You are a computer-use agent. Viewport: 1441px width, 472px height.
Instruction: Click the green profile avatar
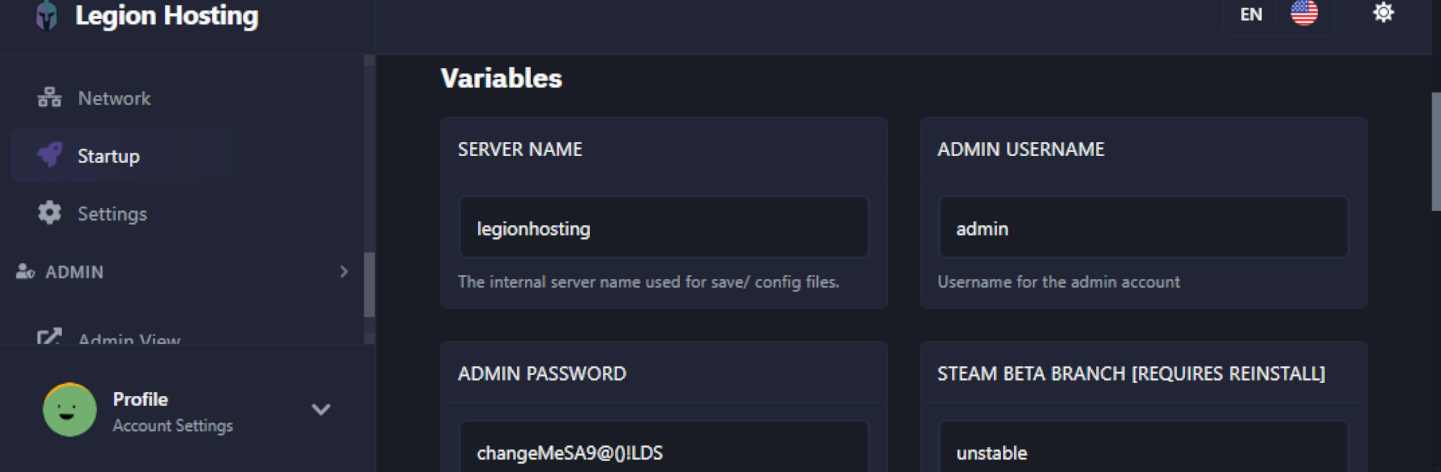click(x=70, y=410)
